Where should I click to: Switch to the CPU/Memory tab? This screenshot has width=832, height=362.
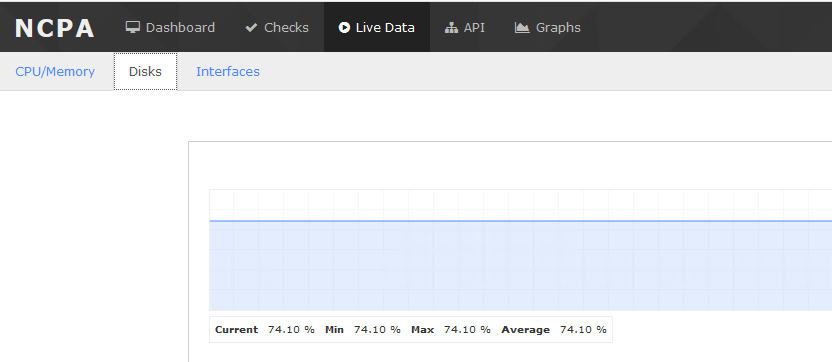pos(55,72)
